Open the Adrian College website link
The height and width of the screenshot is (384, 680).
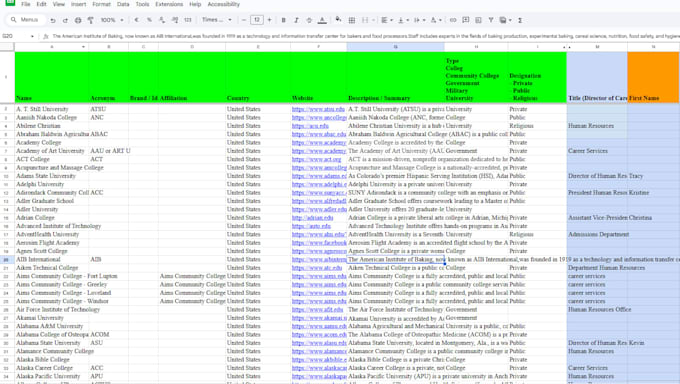click(312, 218)
